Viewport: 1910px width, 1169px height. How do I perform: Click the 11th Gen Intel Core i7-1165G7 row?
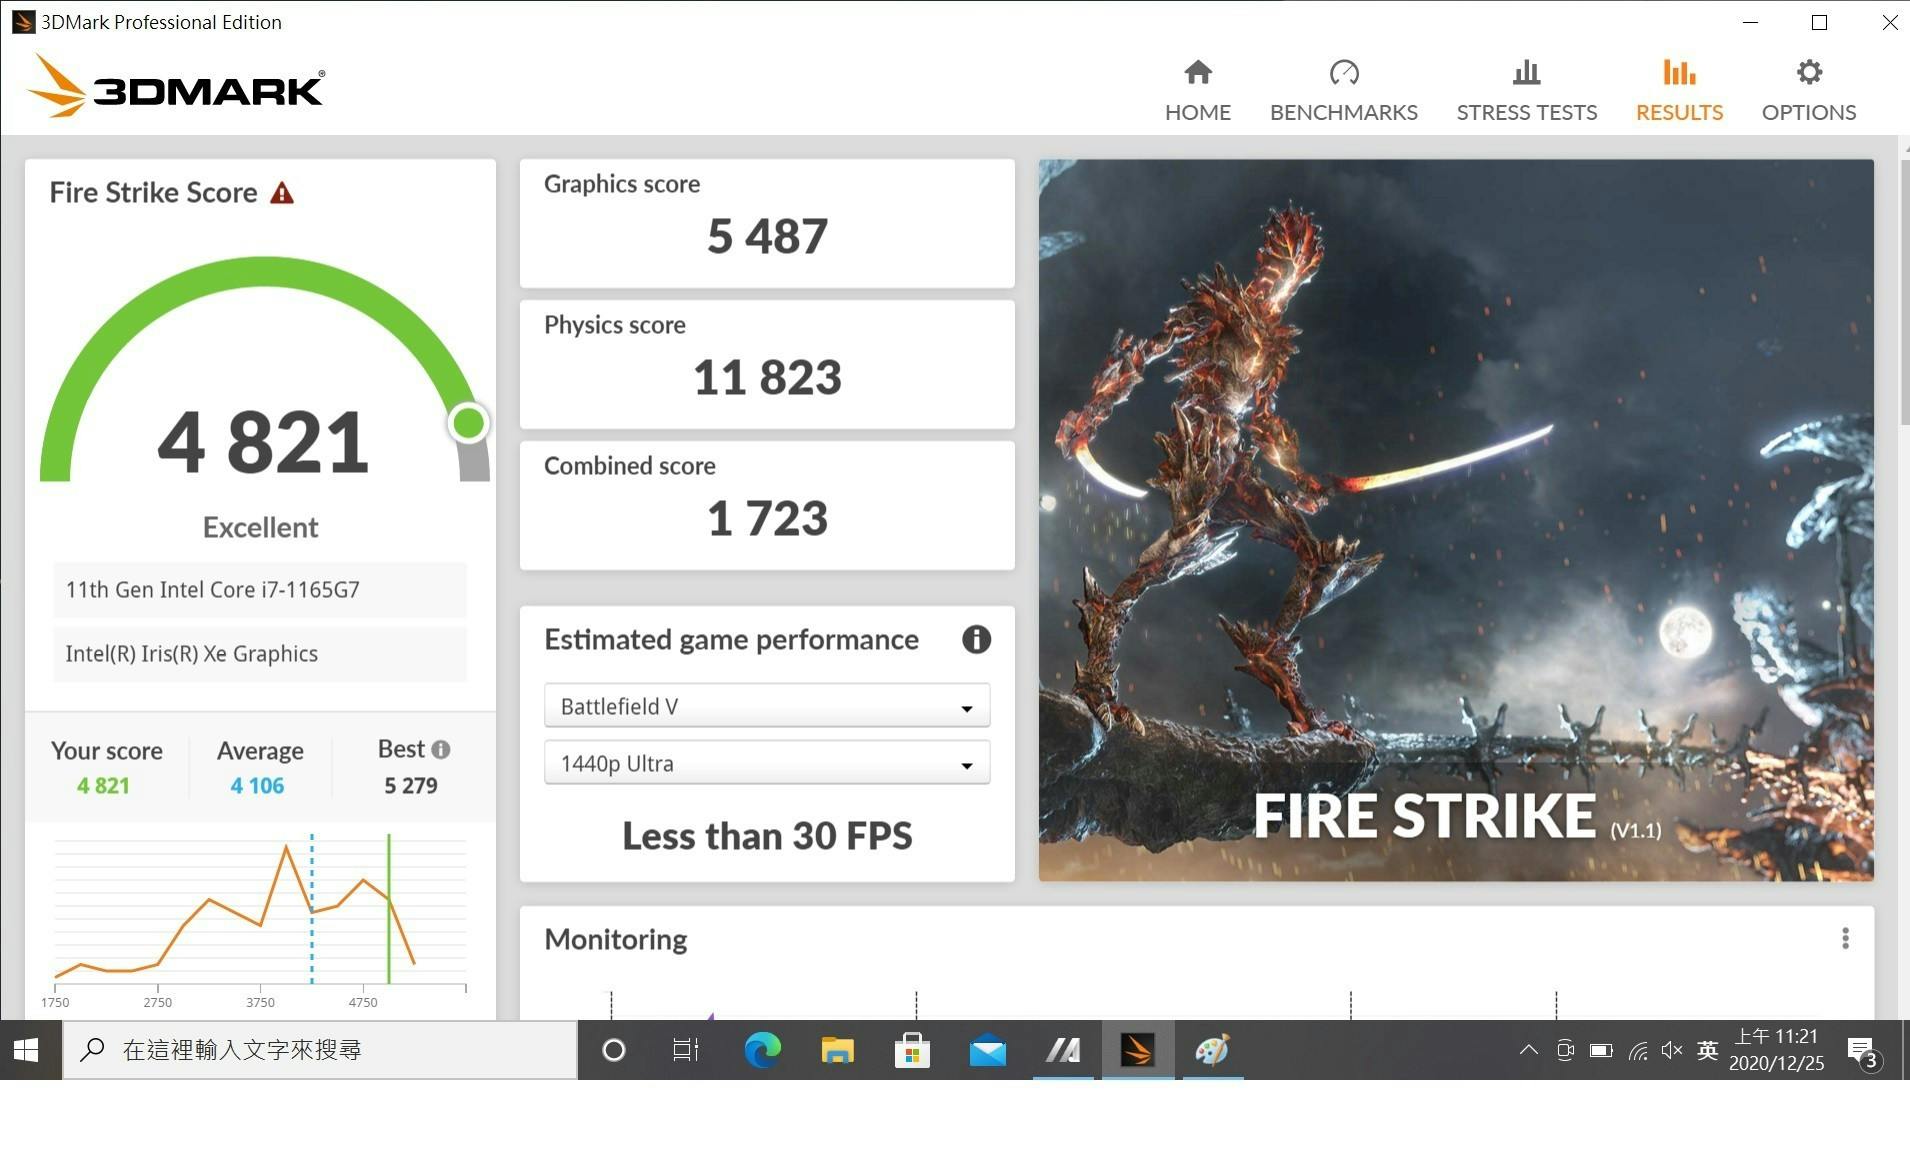pos(260,590)
